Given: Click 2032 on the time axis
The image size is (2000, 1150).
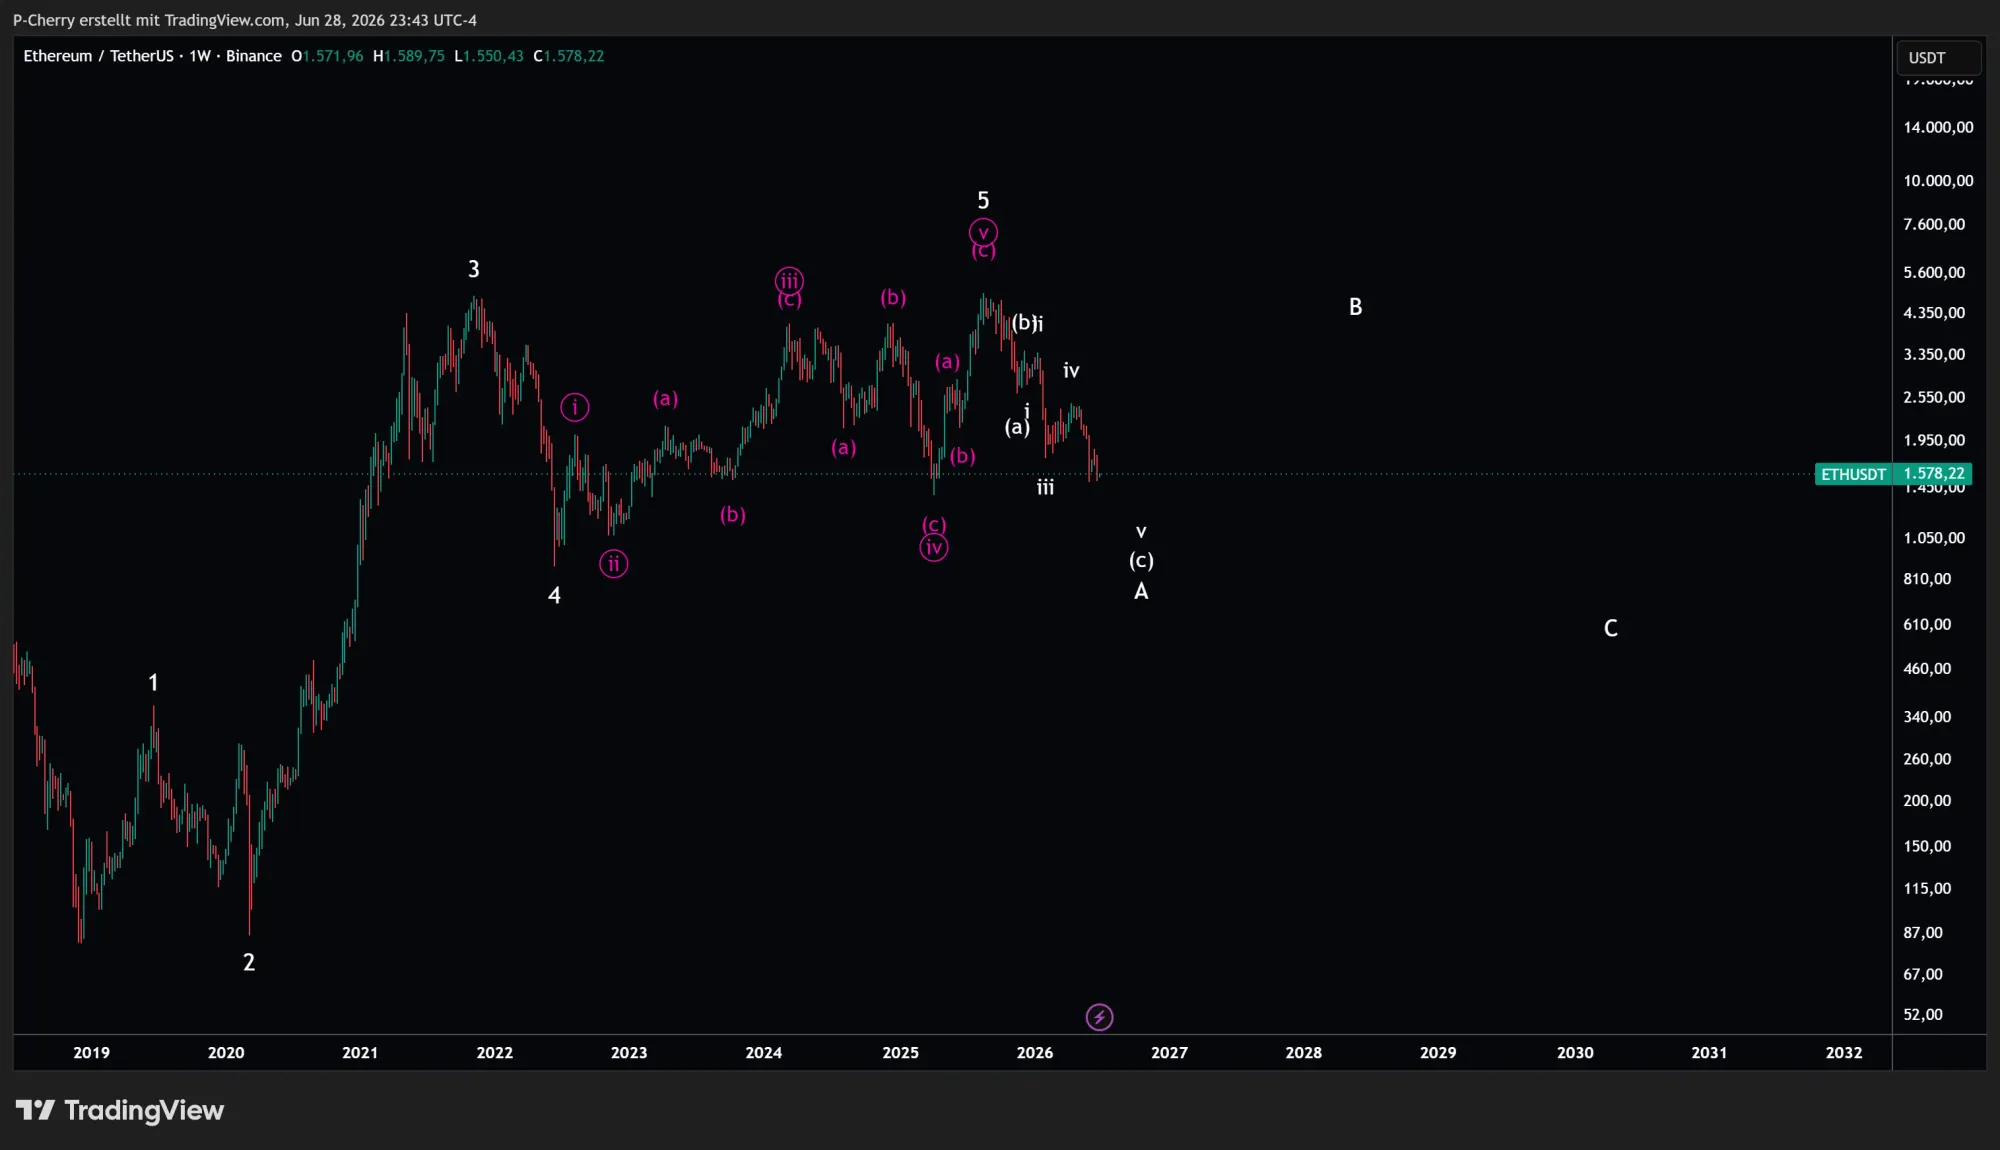Looking at the screenshot, I should [x=1844, y=1053].
